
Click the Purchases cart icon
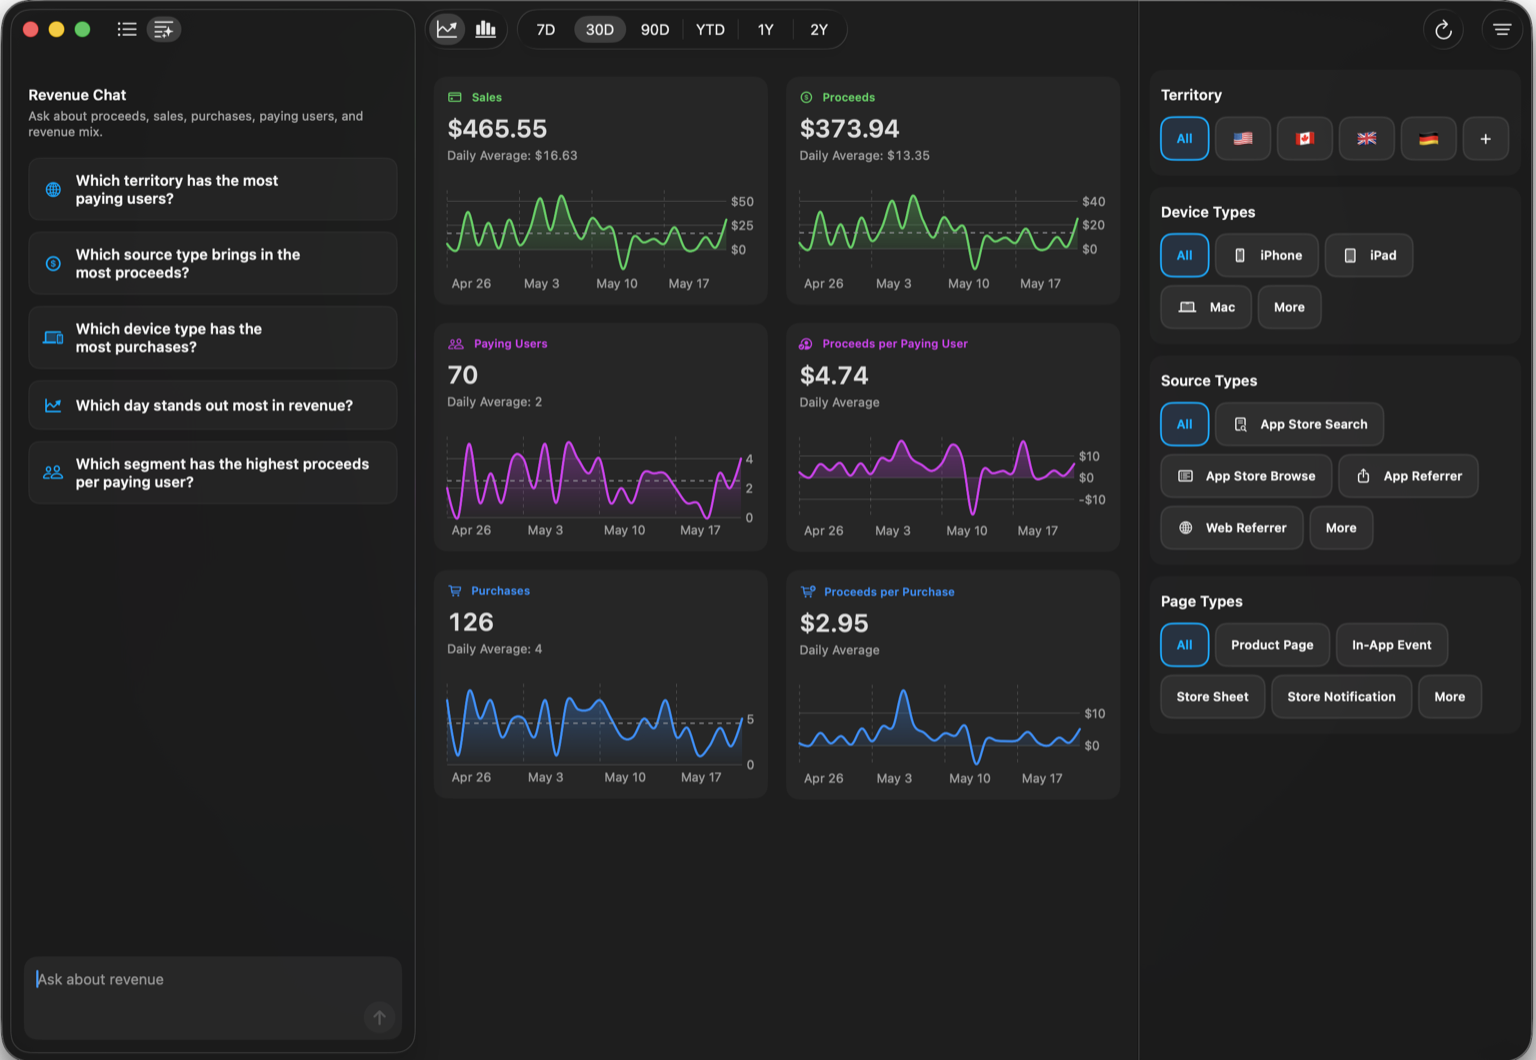[455, 591]
